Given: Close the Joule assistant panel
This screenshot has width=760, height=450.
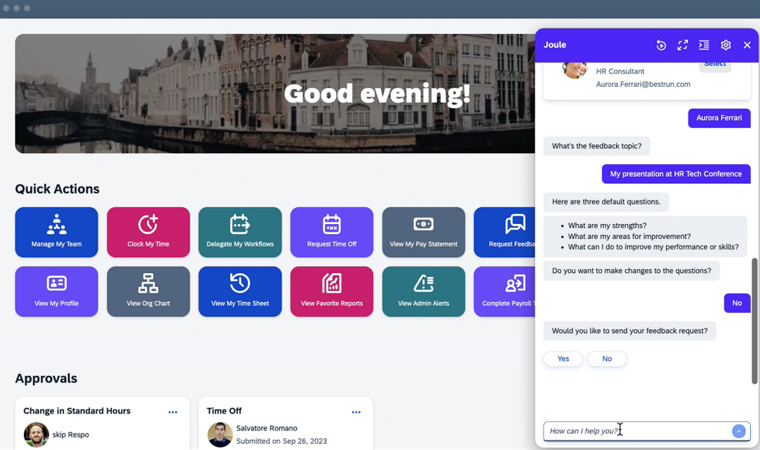Looking at the screenshot, I should 747,45.
